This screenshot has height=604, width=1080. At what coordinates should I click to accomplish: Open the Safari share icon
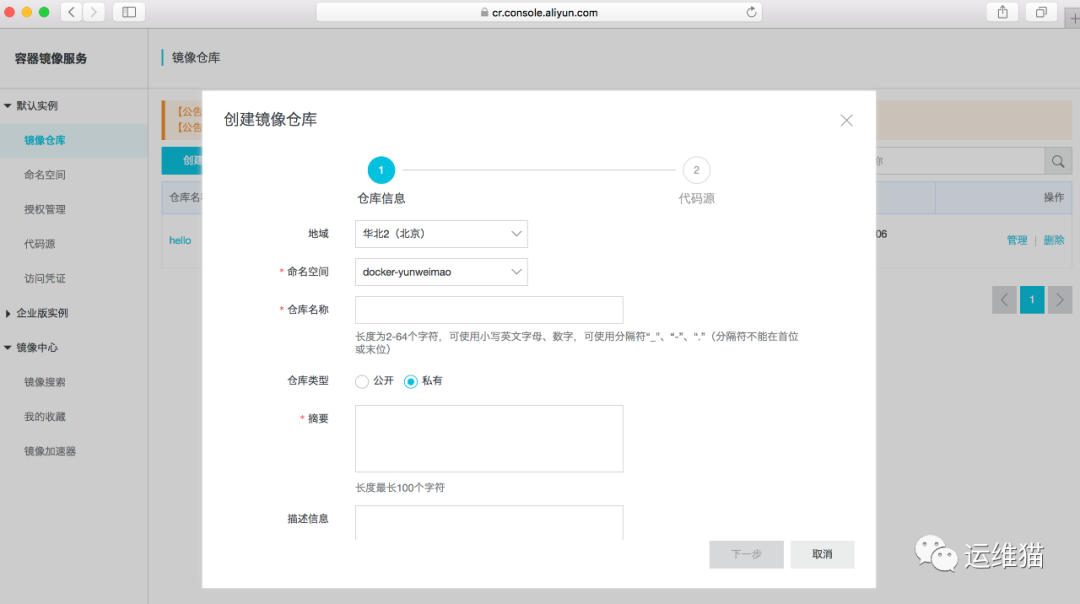click(x=1003, y=12)
